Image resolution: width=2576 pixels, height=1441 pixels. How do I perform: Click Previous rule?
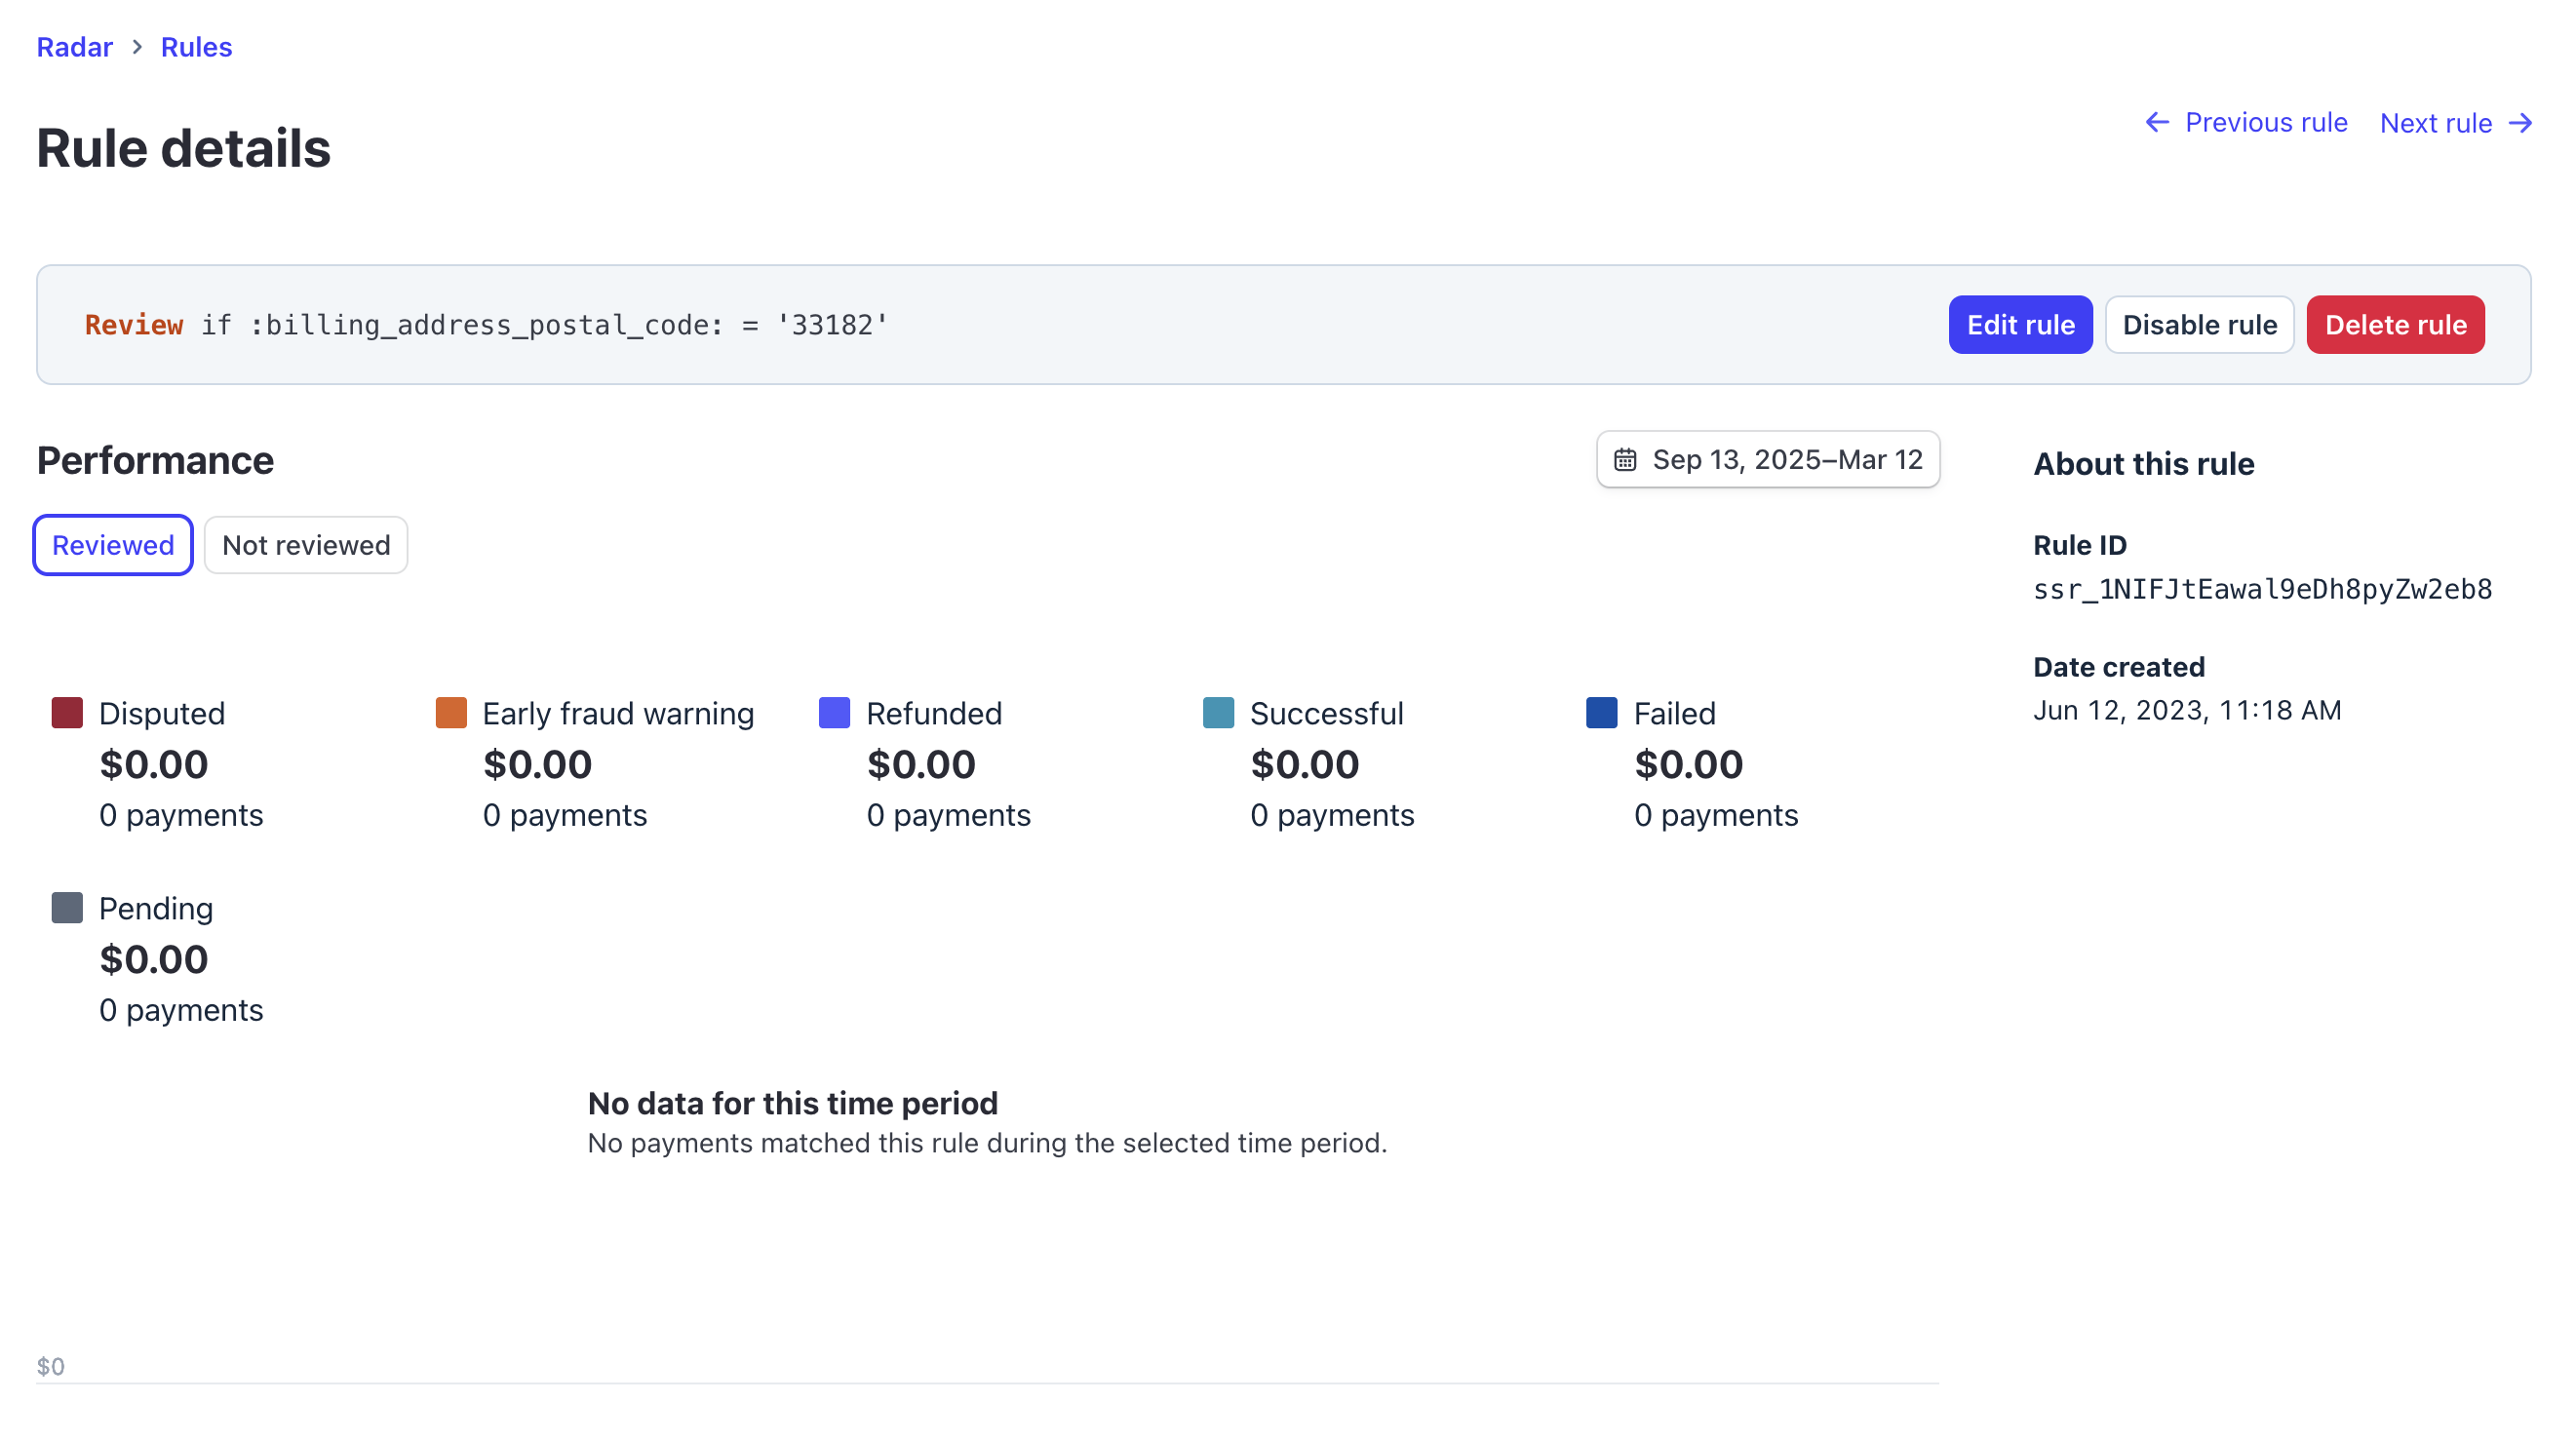pos(2266,122)
